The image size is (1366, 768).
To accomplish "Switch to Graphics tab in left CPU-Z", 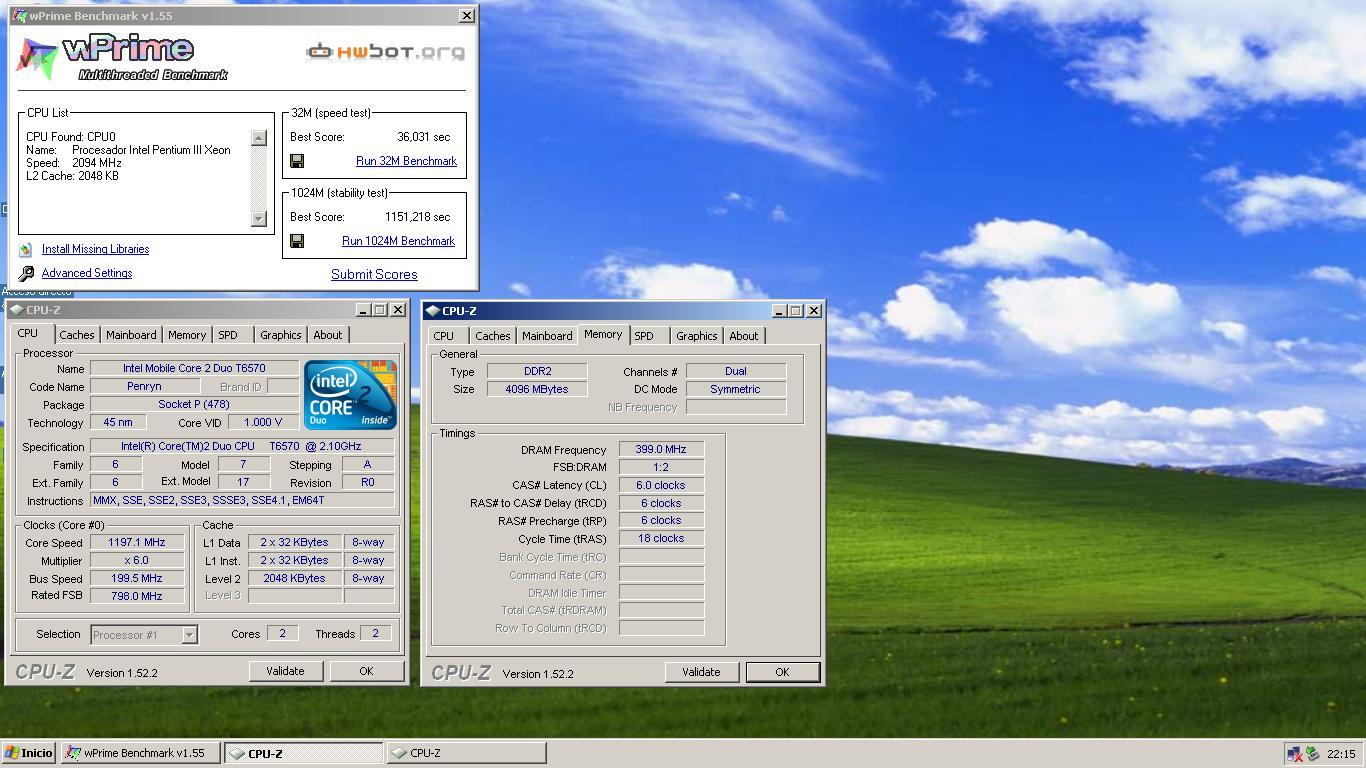I will 280,335.
